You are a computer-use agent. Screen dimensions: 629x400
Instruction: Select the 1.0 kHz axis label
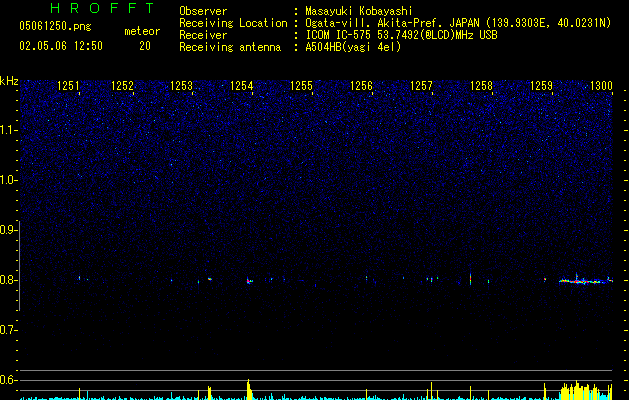(x=8, y=180)
